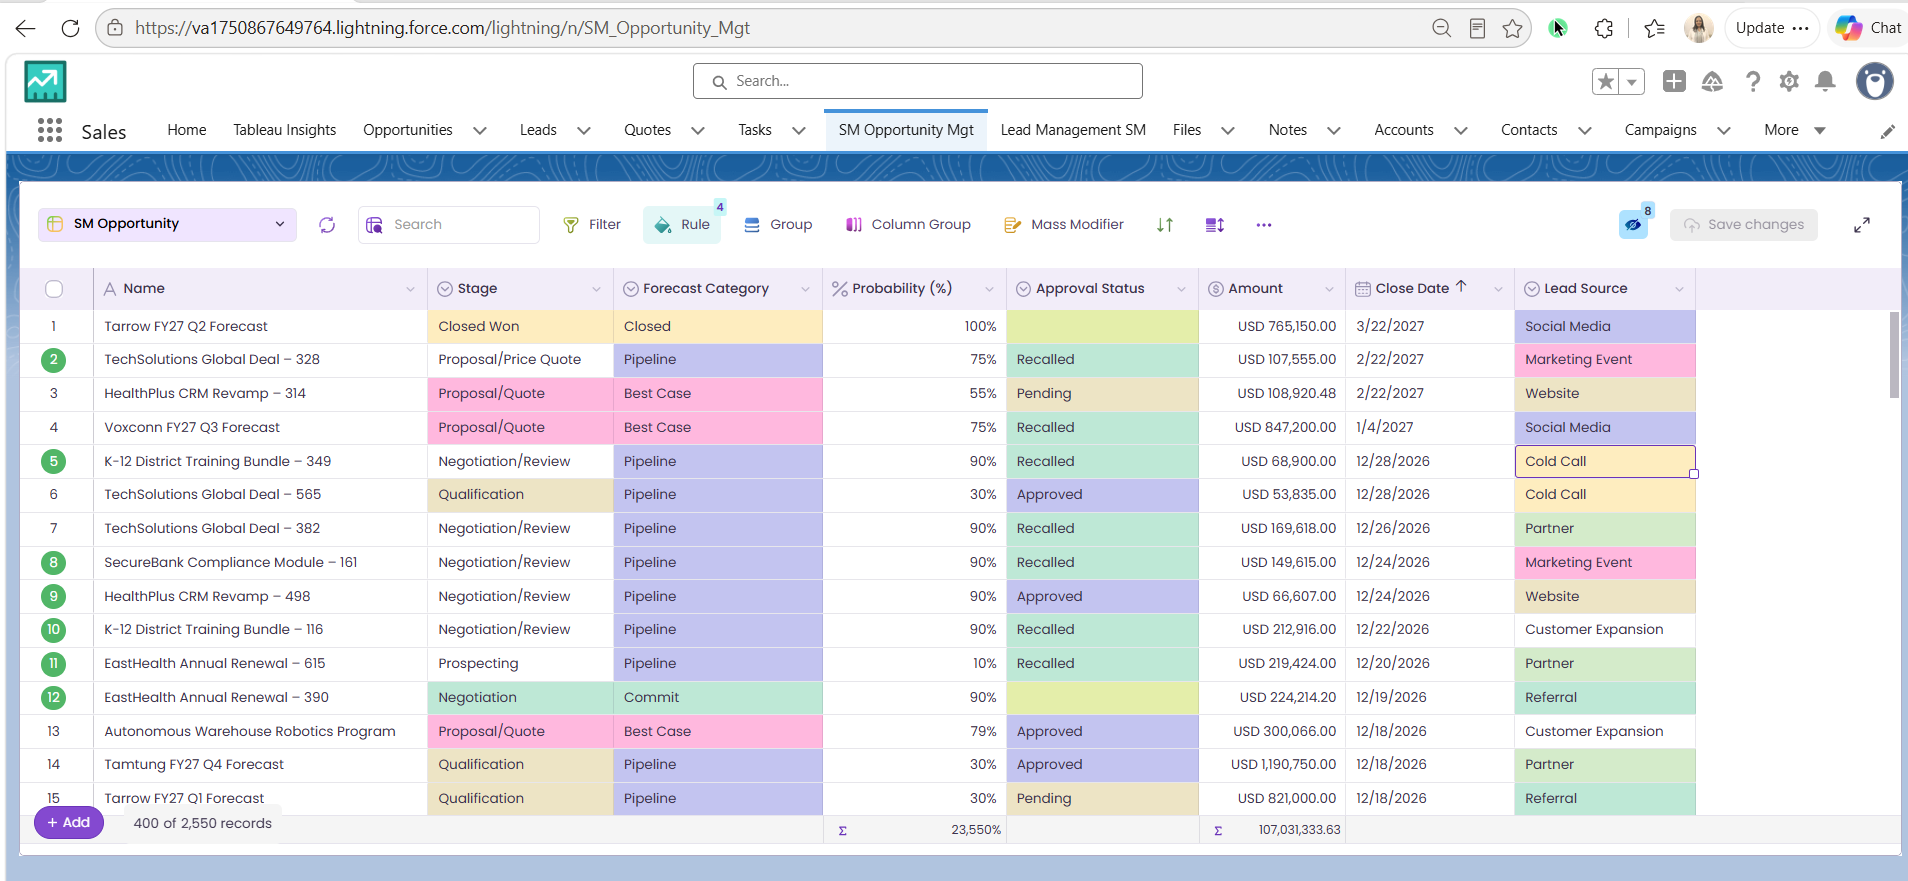
Task: Open the Setup gear icon
Action: click(1789, 82)
